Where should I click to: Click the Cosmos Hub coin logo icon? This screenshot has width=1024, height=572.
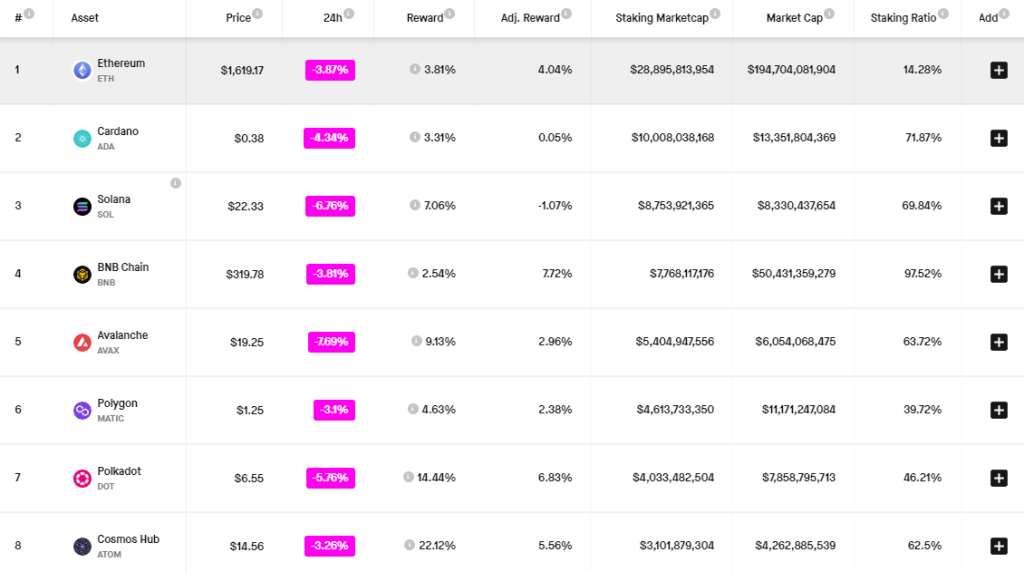tap(82, 546)
